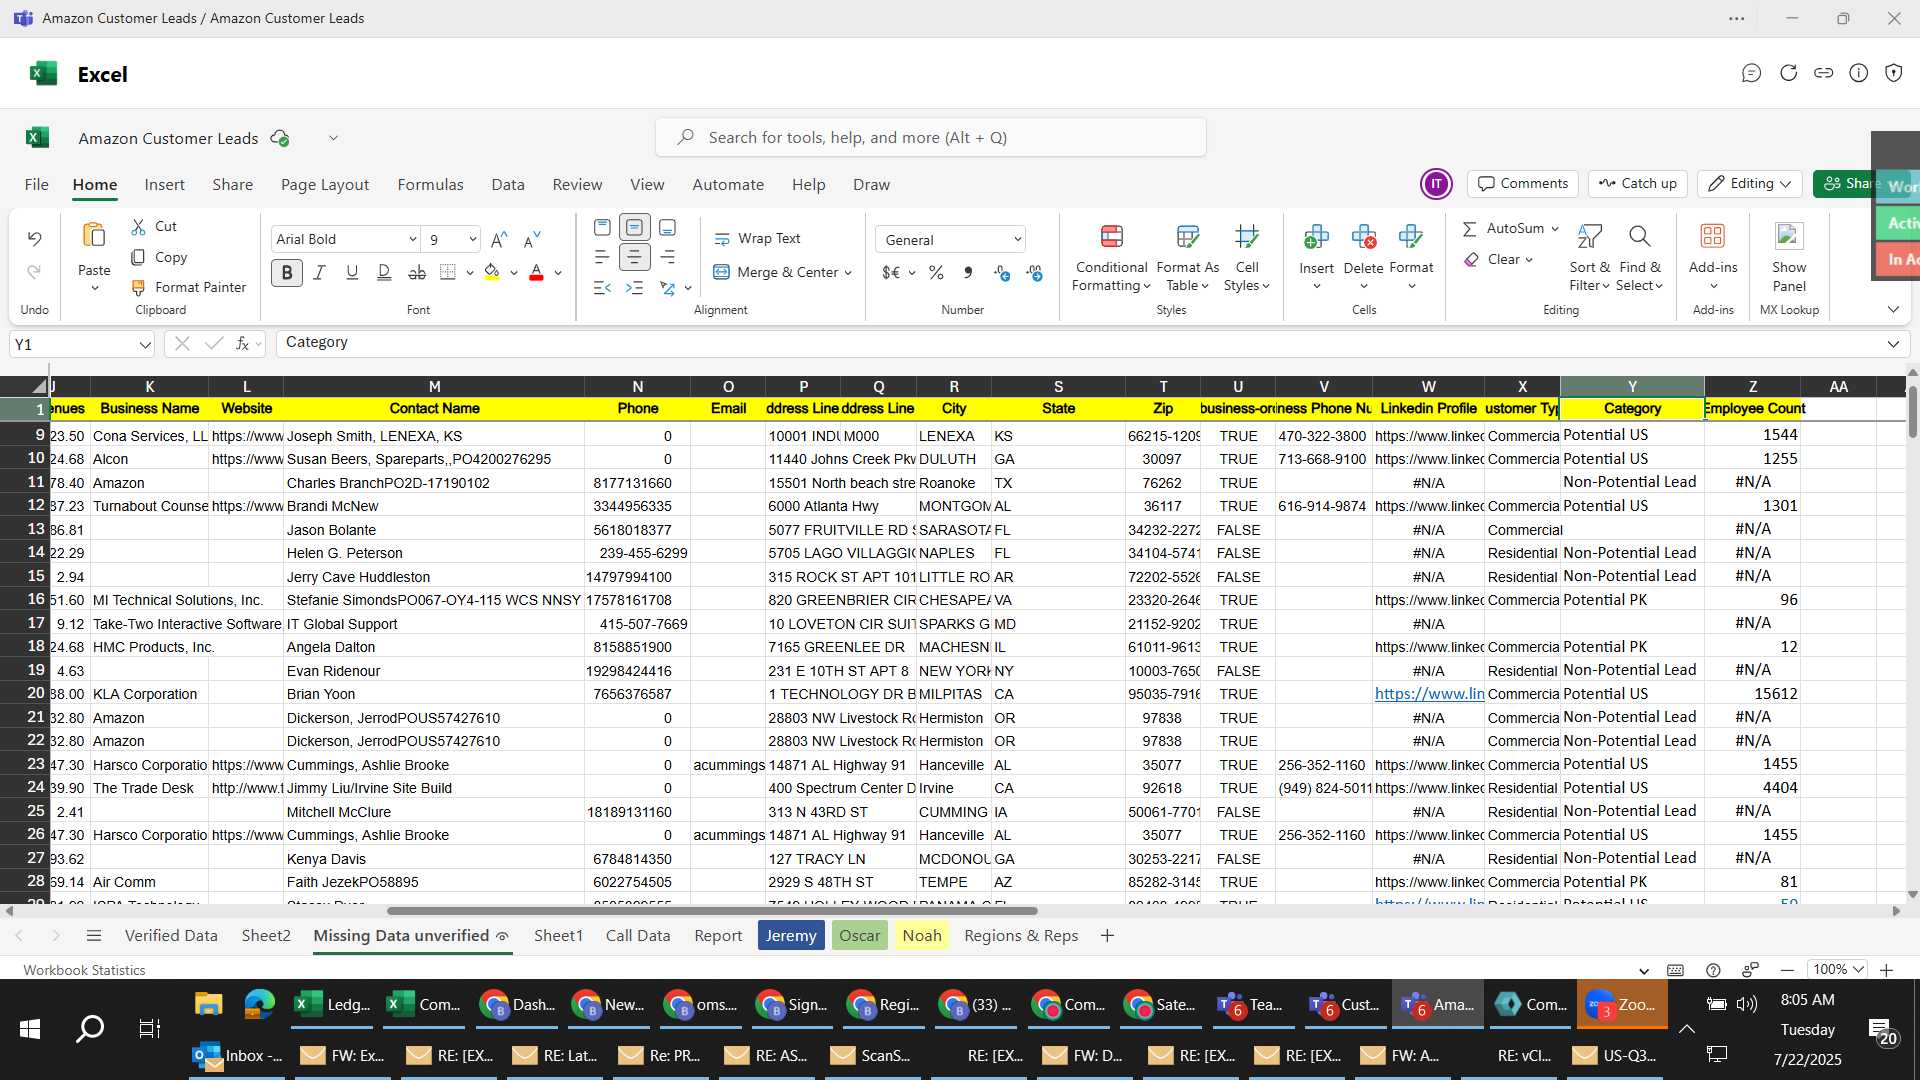Click the Catch up button
1920x1080 pixels.
(1637, 184)
